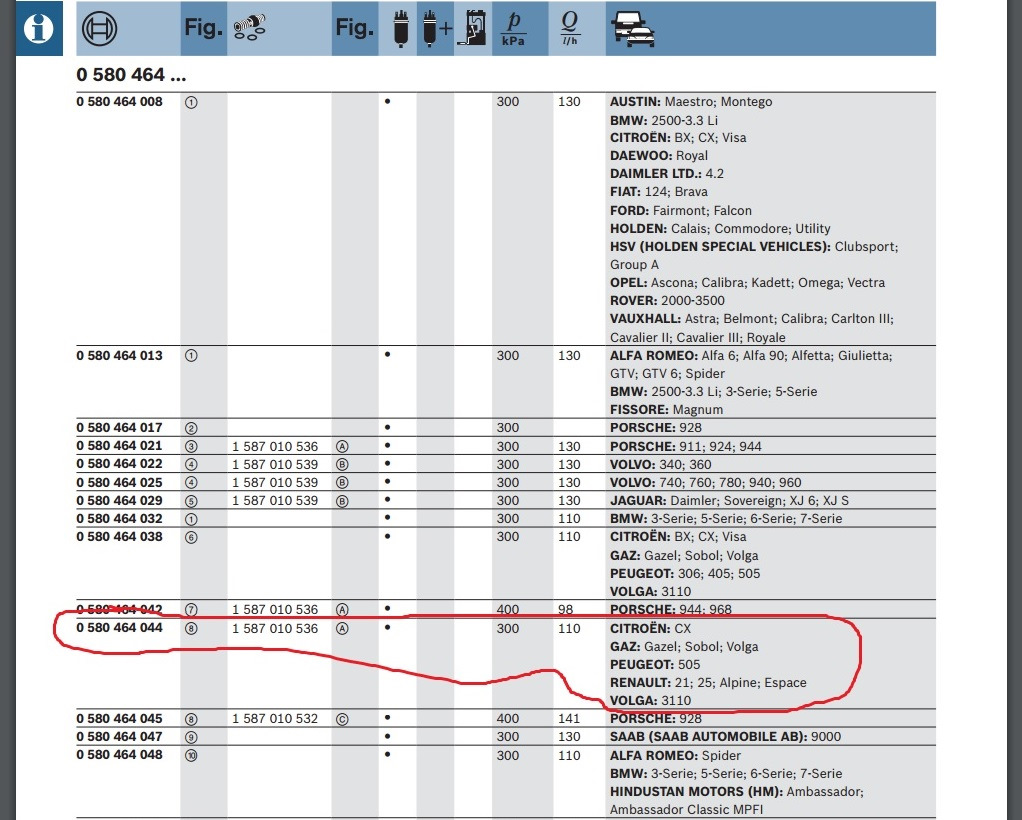This screenshot has width=1022, height=820.
Task: Click the DAIMLER LTD.: 4.2 line
Action: (667, 174)
